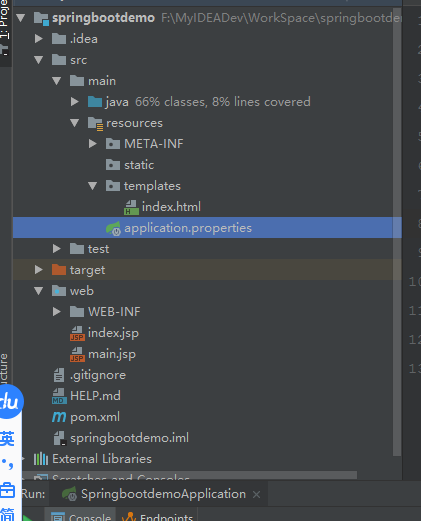
Task: Click the Spring leaf icon of application.properties
Action: pos(113,229)
